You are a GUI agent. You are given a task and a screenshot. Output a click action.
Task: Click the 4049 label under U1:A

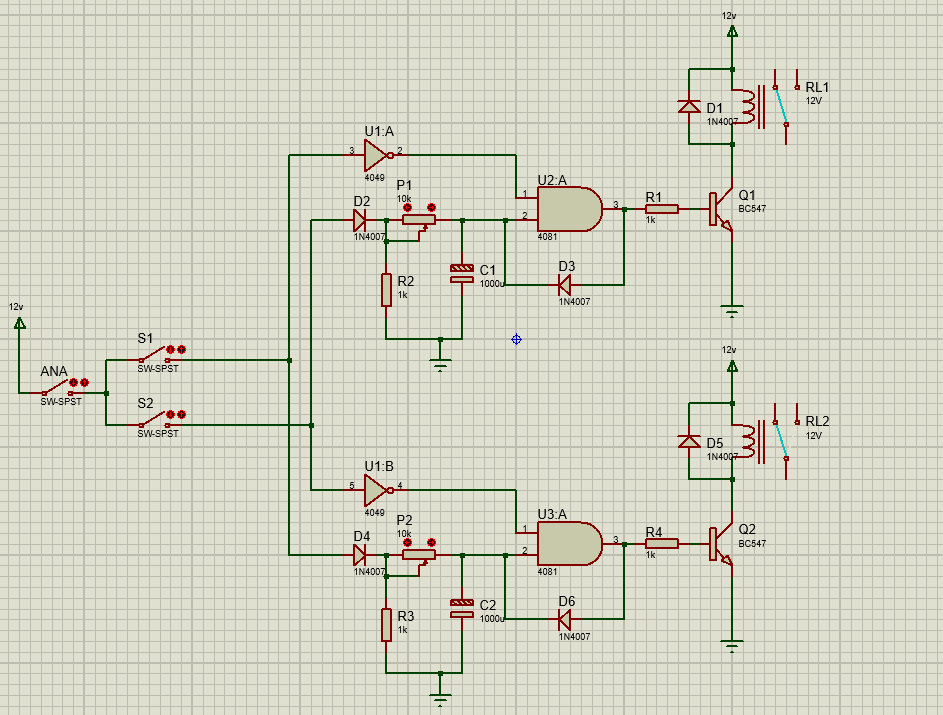coord(375,177)
